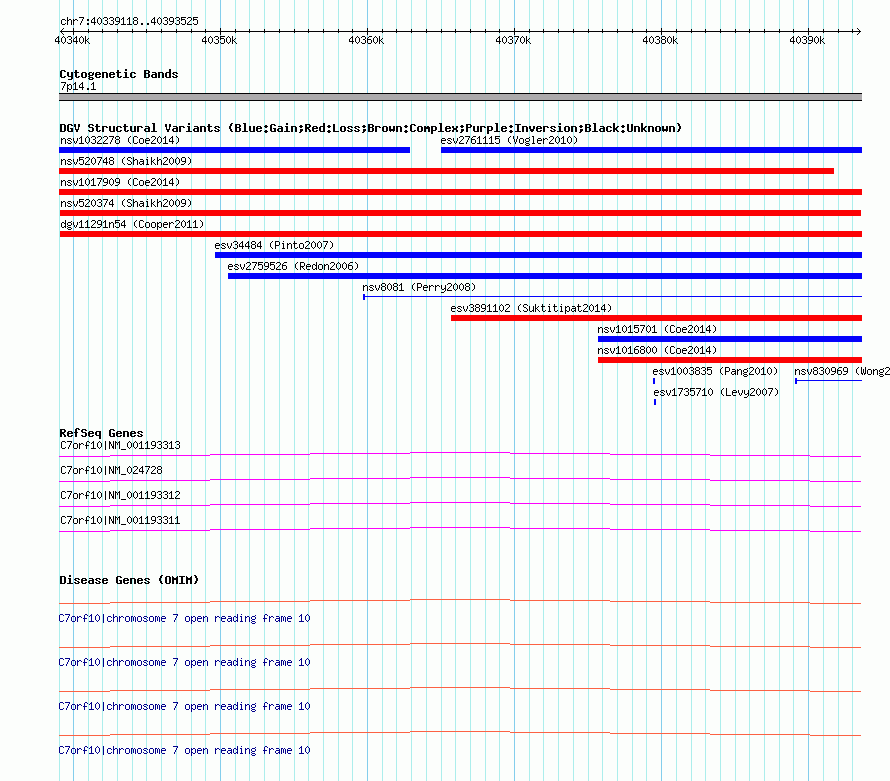Select the esv2761115 (Vogler2010) variant bar
The height and width of the screenshot is (781, 890).
click(651, 150)
